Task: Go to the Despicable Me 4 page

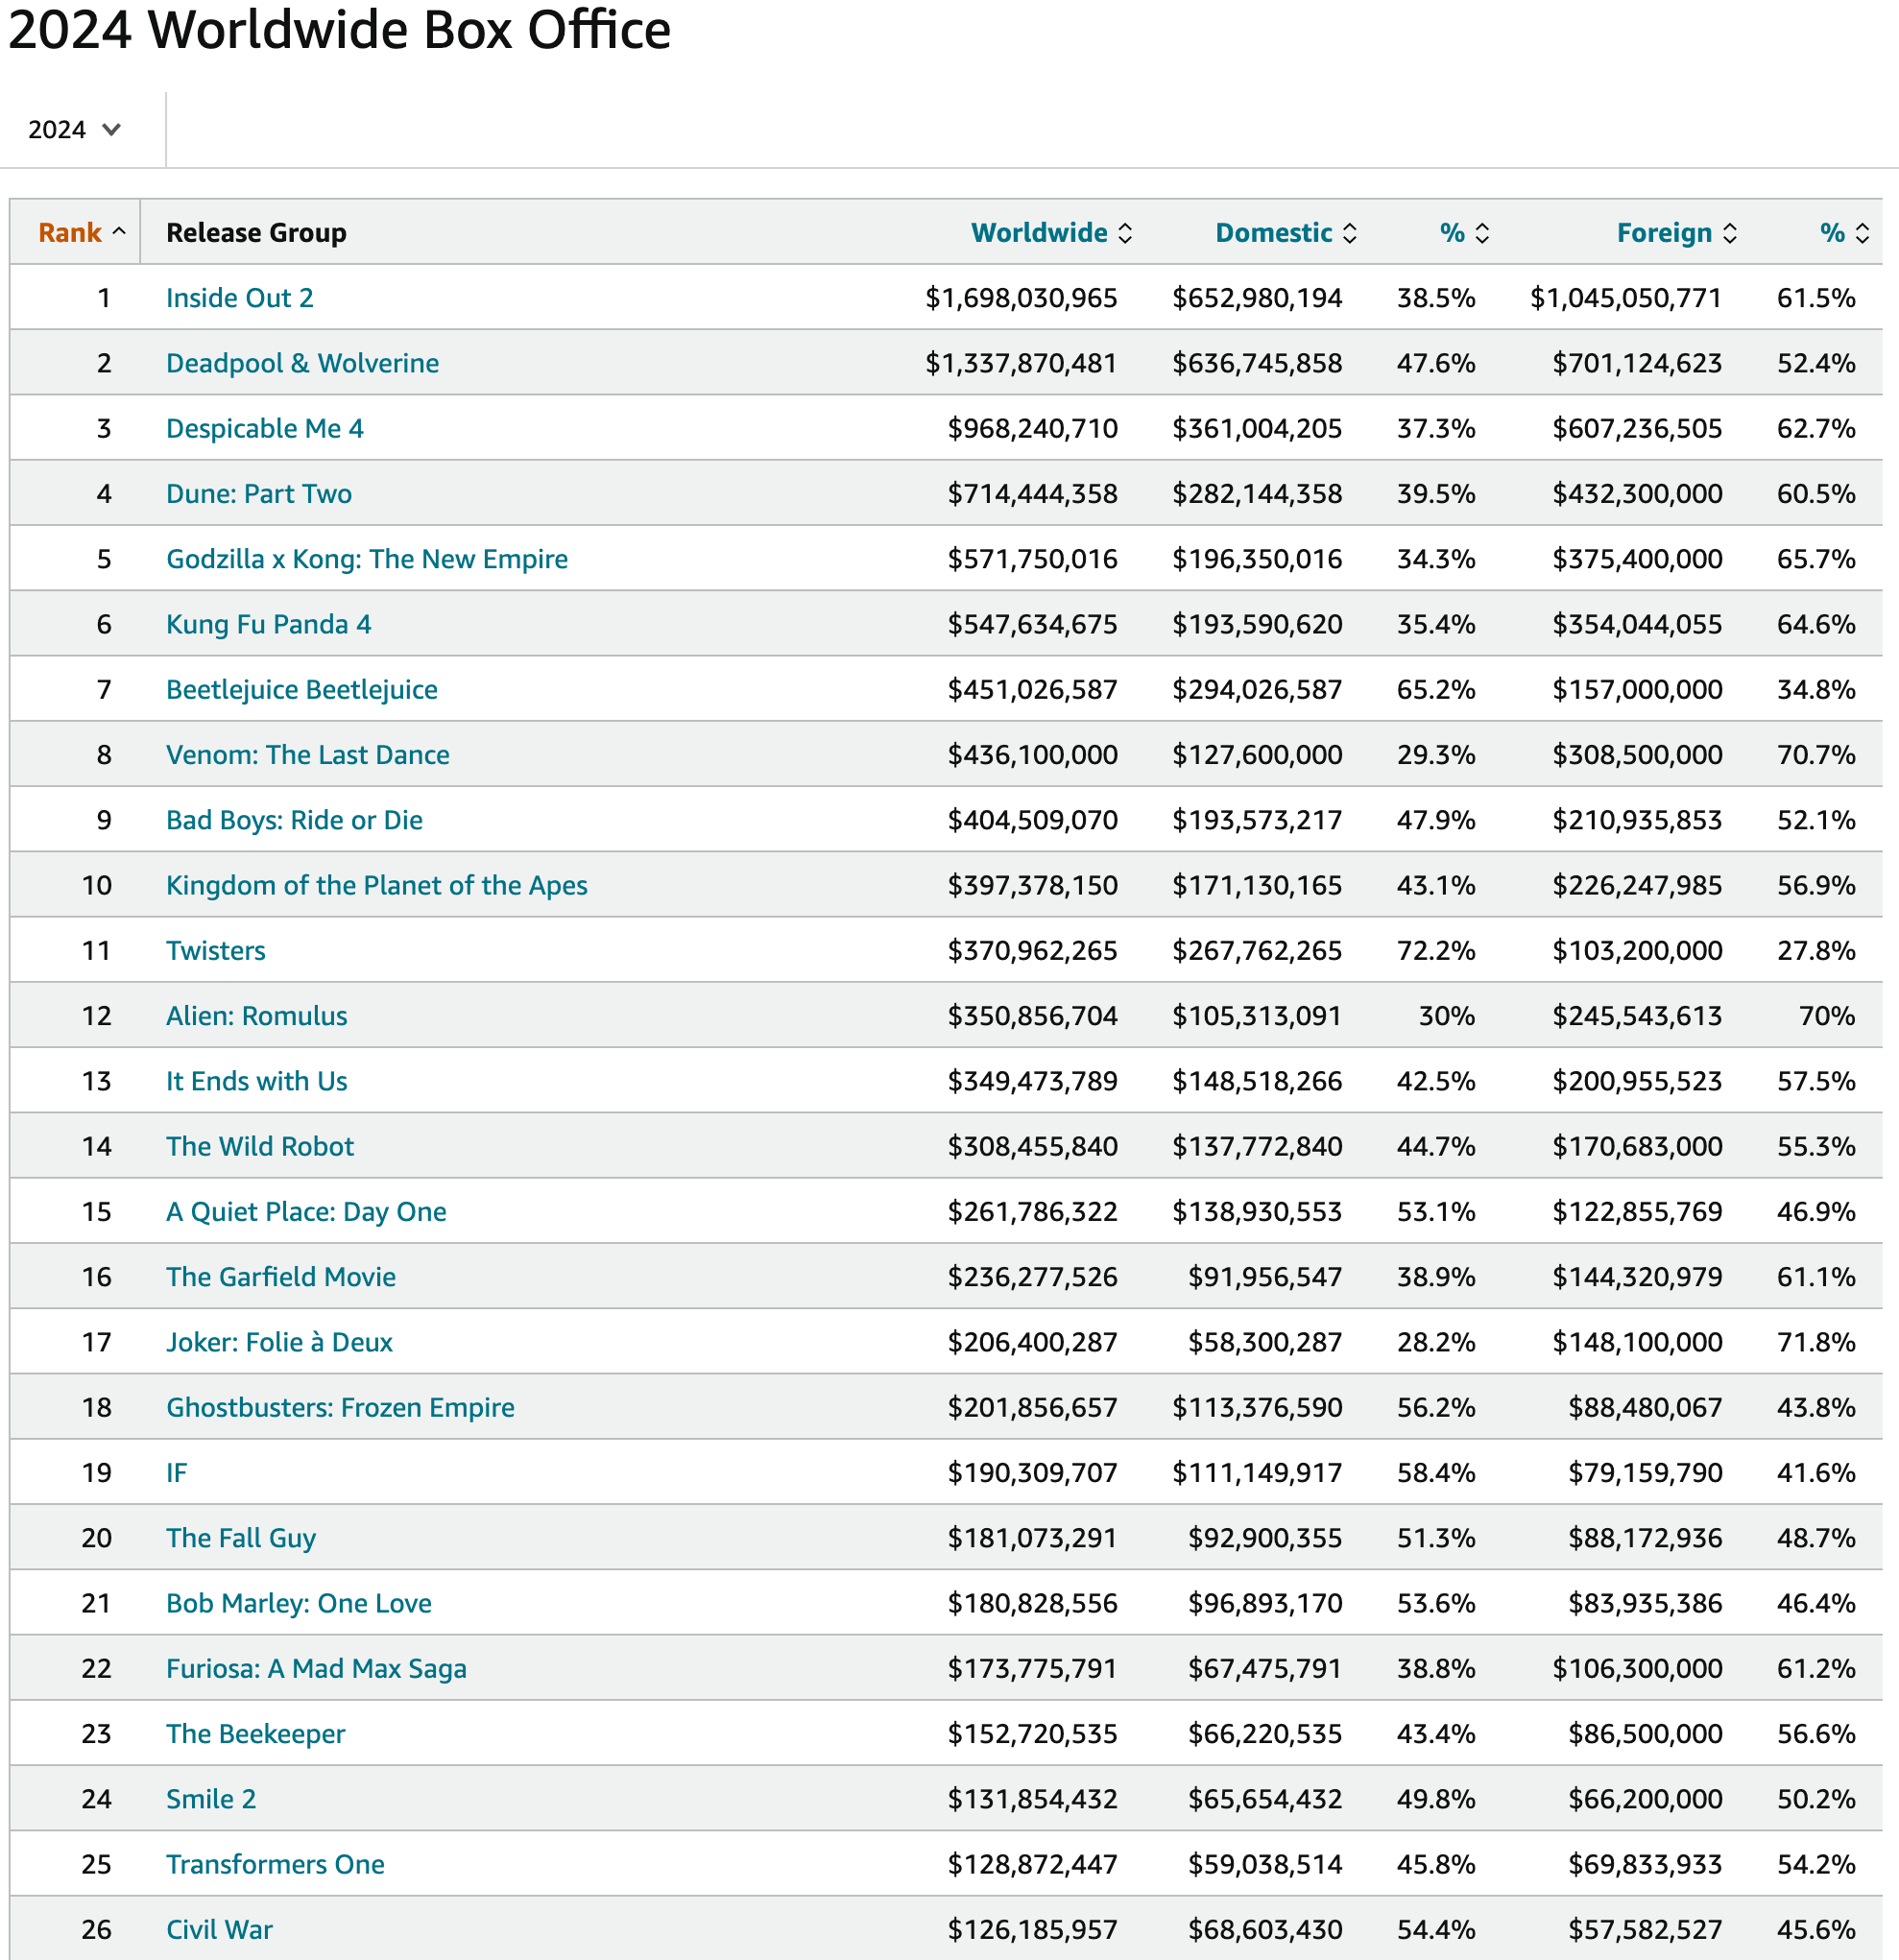Action: pyautogui.click(x=264, y=428)
